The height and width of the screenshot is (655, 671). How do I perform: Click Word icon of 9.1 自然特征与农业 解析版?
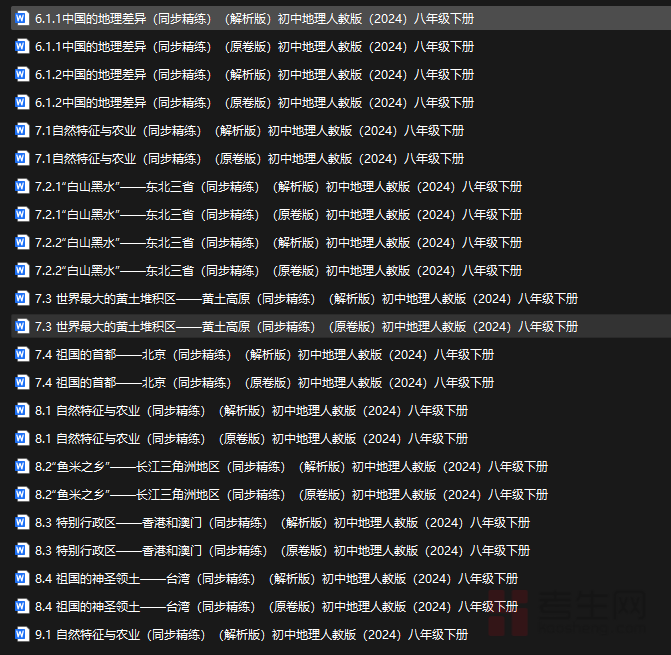(23, 634)
